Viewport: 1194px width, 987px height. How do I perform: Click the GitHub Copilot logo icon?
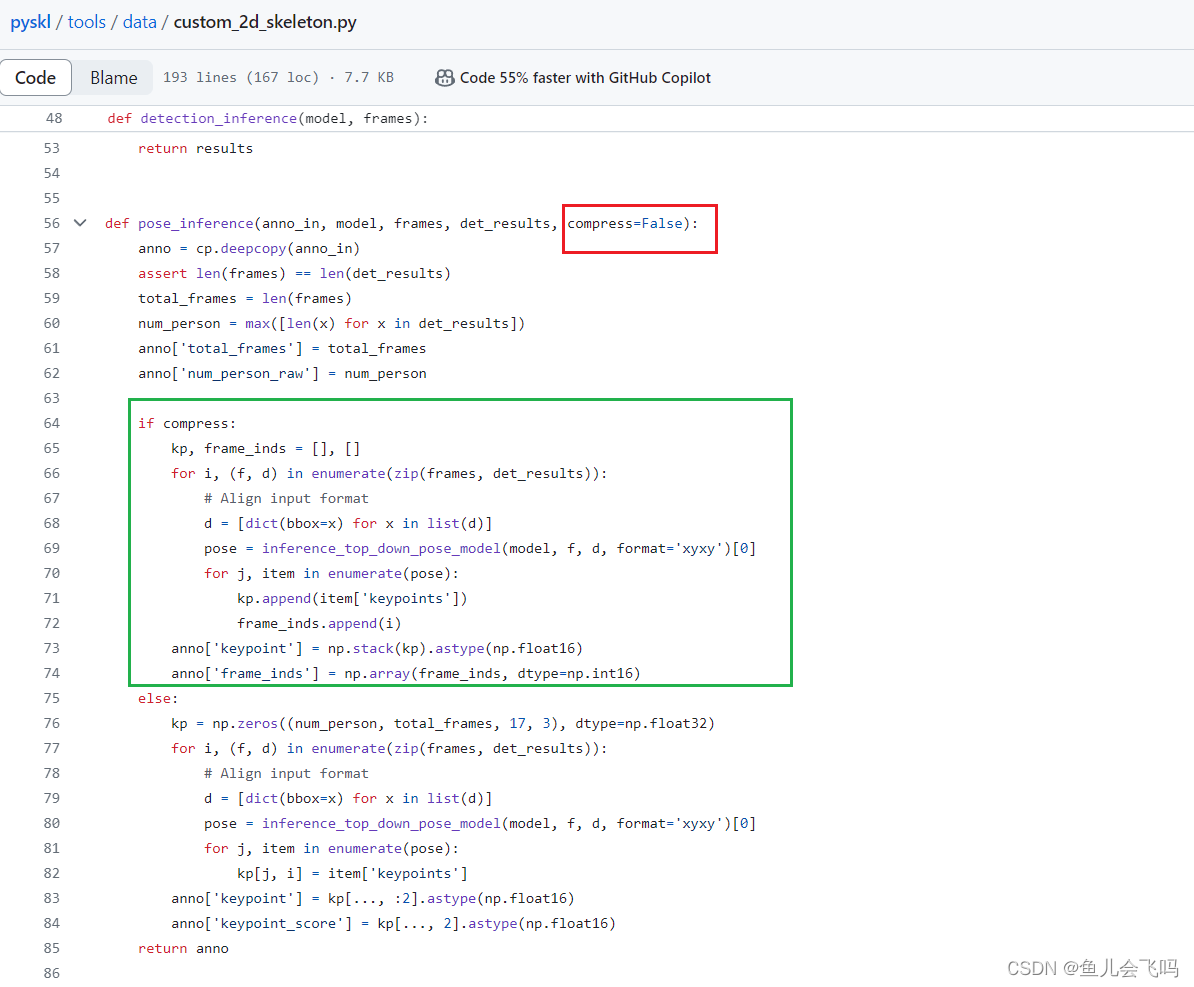[x=444, y=77]
